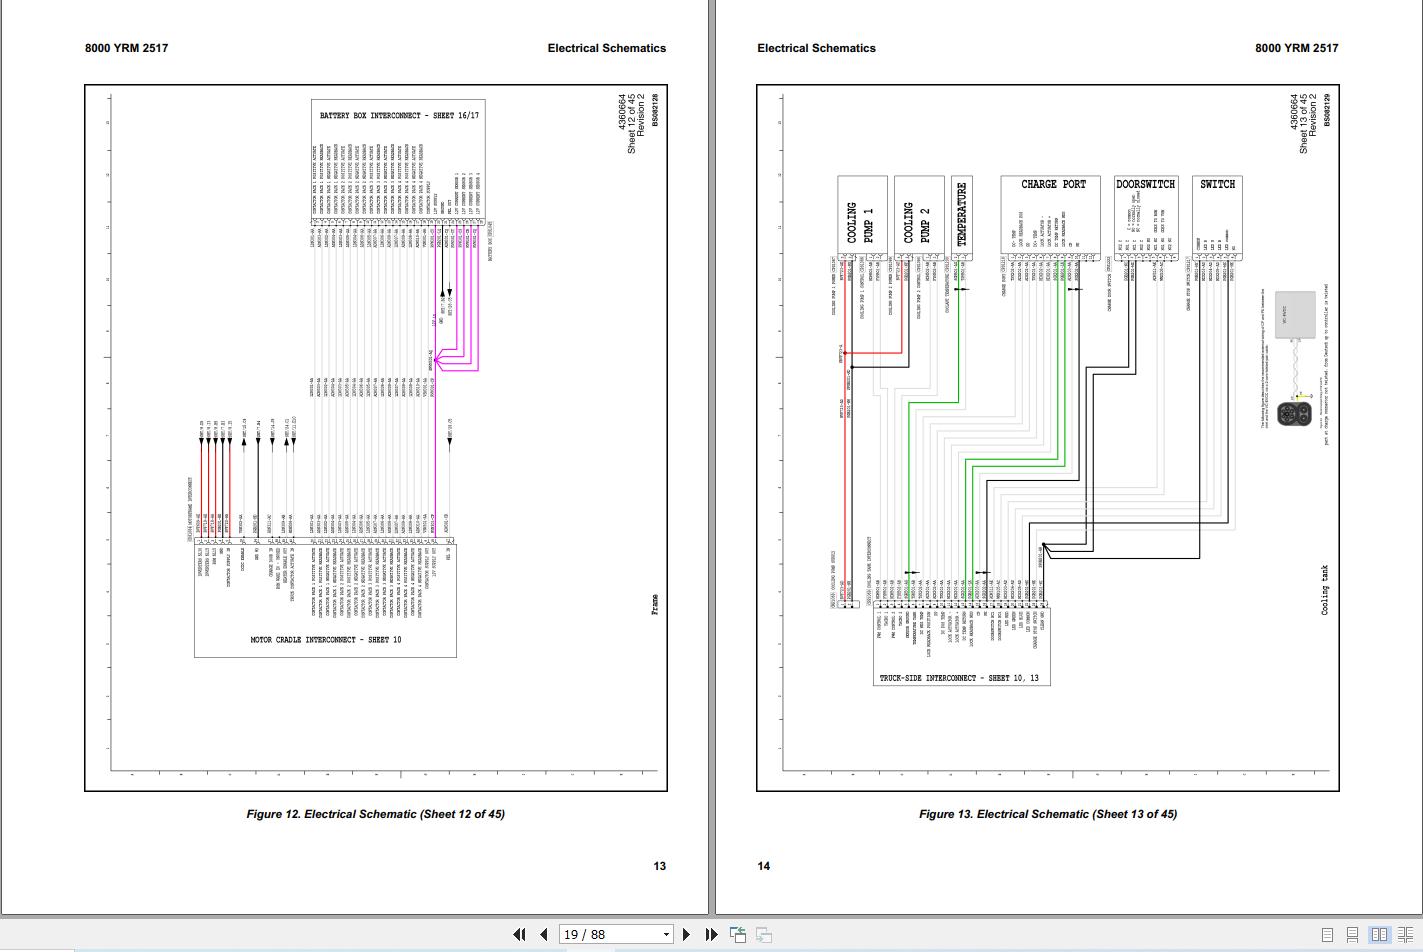Image resolution: width=1423 pixels, height=952 pixels.
Task: Click Motor Cradle Interconnect Sheet 10 label
Action: tap(326, 640)
